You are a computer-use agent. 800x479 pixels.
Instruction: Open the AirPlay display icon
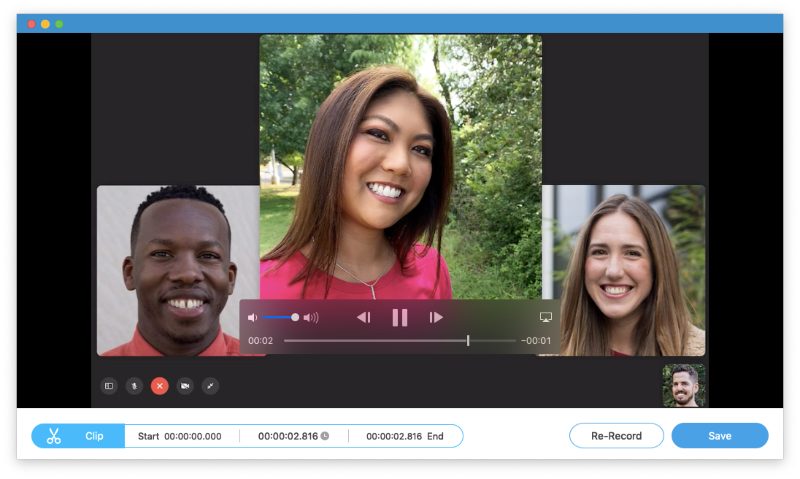[x=545, y=317]
